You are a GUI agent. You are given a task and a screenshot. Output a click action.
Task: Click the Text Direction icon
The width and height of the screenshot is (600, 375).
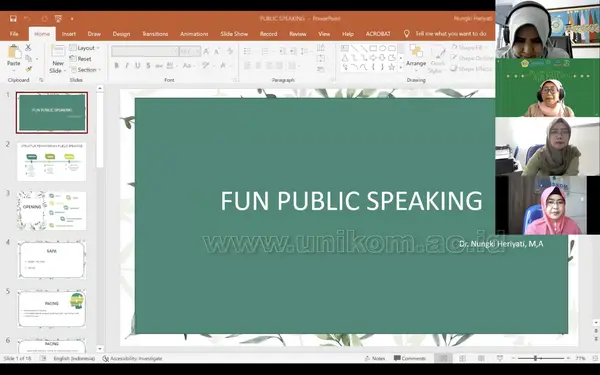pyautogui.click(x=321, y=47)
